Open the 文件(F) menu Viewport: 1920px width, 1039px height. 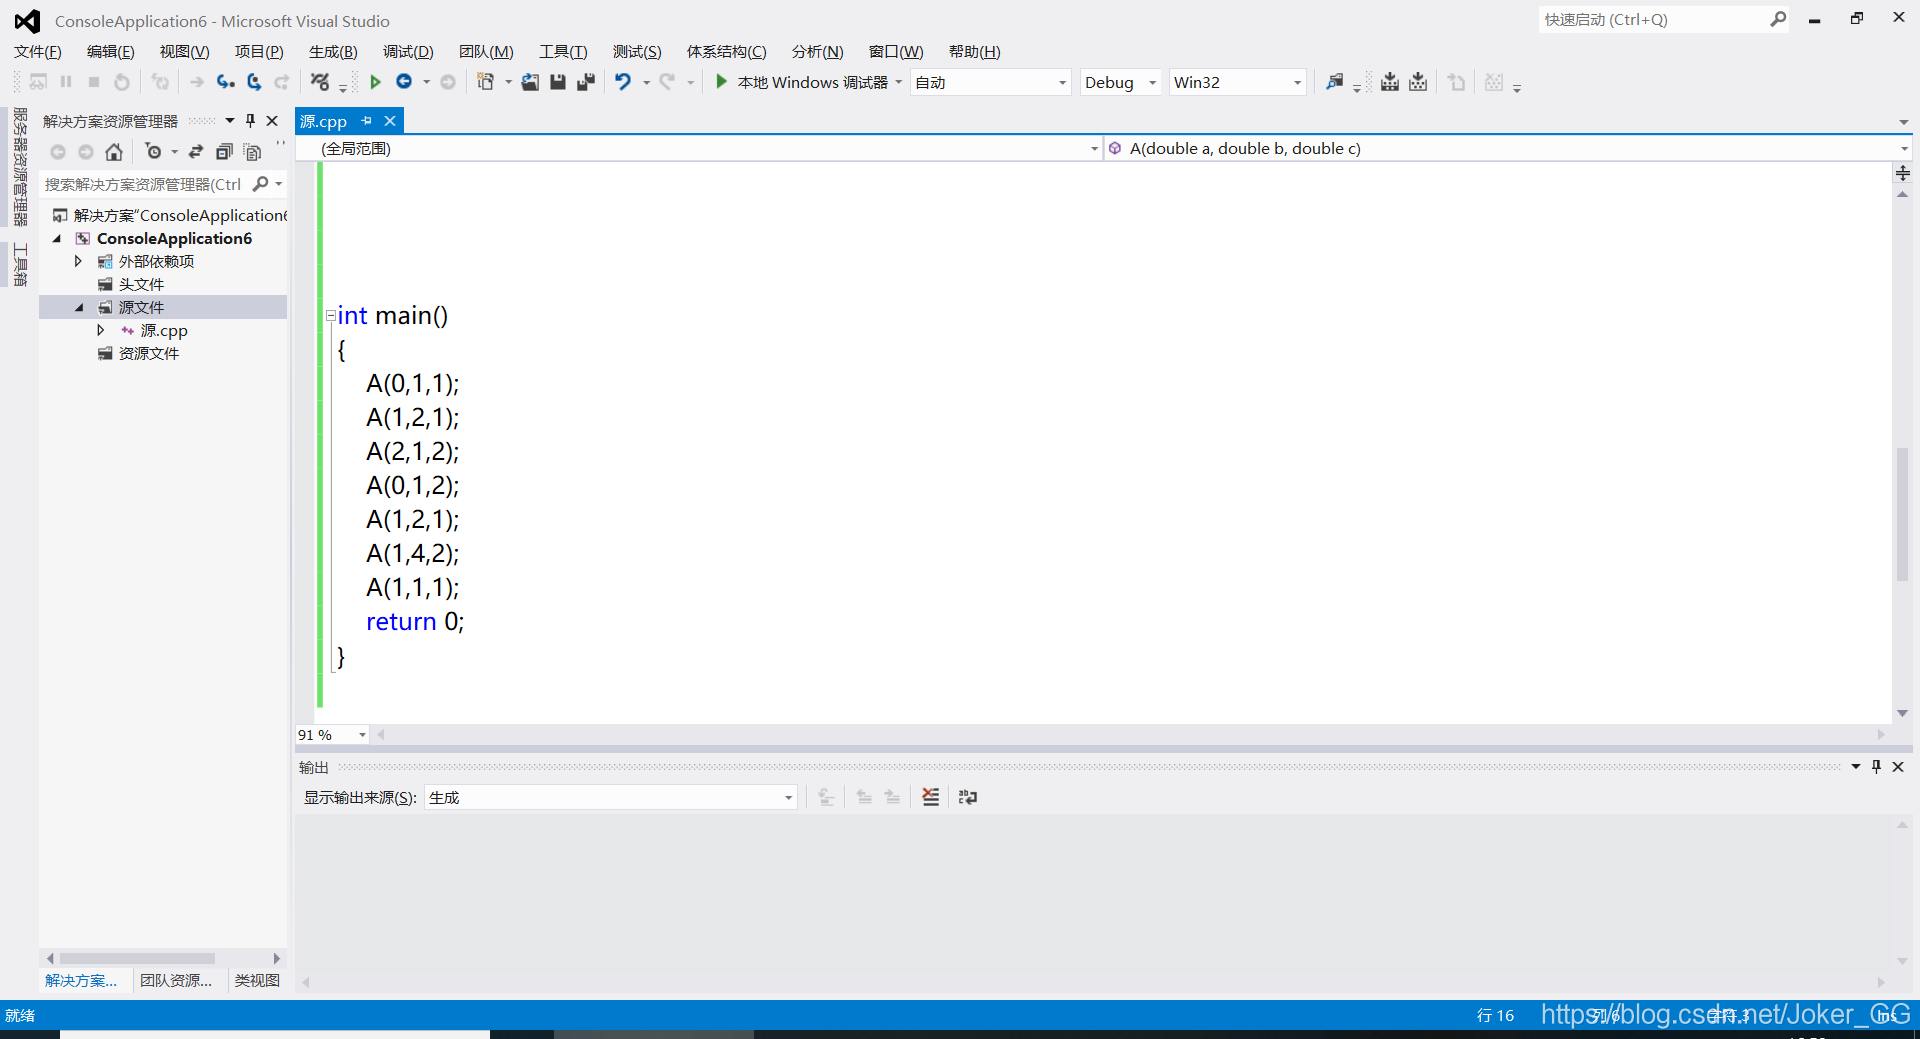[38, 51]
